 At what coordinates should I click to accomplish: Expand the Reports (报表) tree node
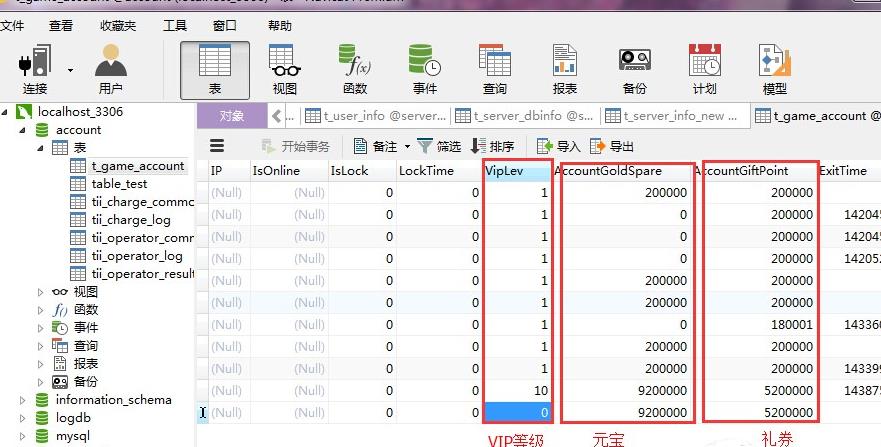pos(40,364)
